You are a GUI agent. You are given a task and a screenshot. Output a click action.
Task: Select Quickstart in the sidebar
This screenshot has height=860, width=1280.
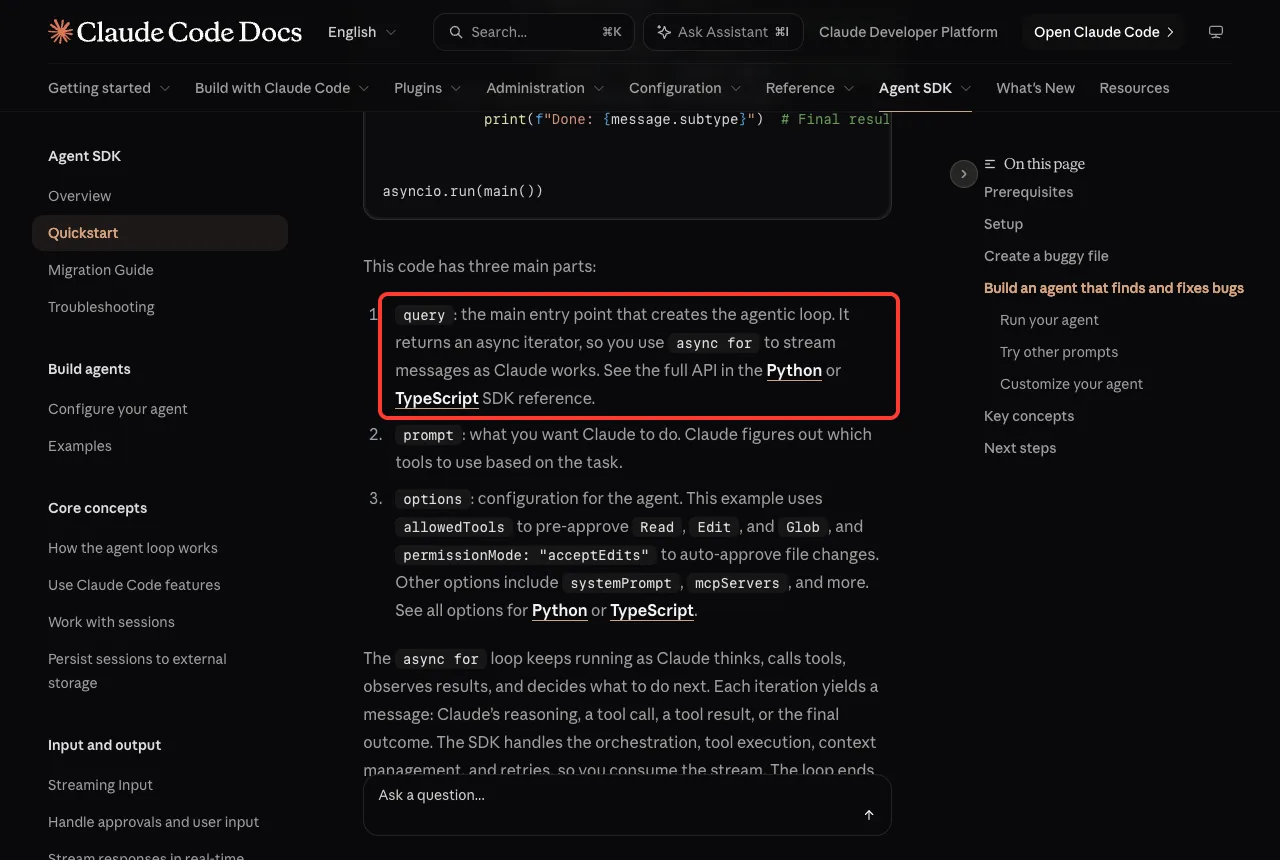click(160, 233)
